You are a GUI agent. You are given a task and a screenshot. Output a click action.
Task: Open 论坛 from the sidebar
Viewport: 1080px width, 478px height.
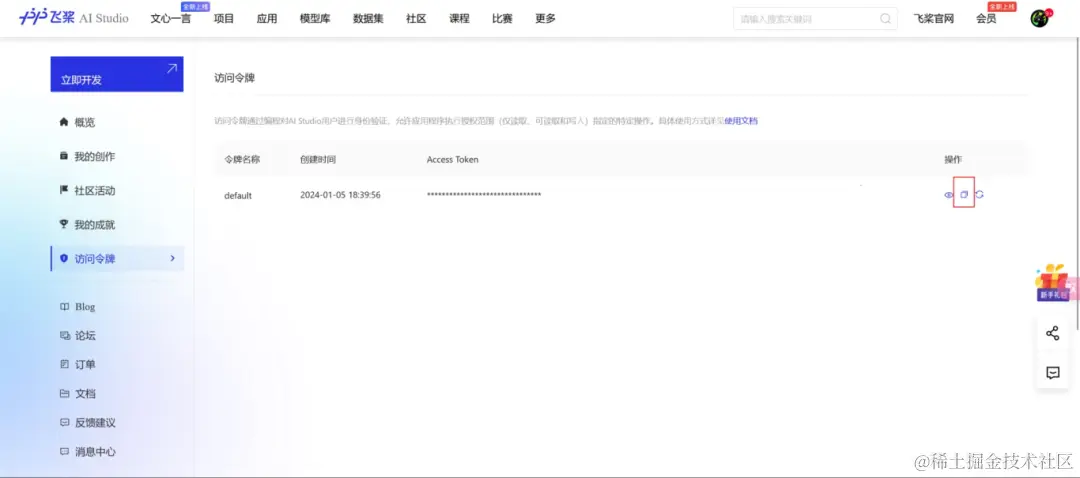coord(85,335)
